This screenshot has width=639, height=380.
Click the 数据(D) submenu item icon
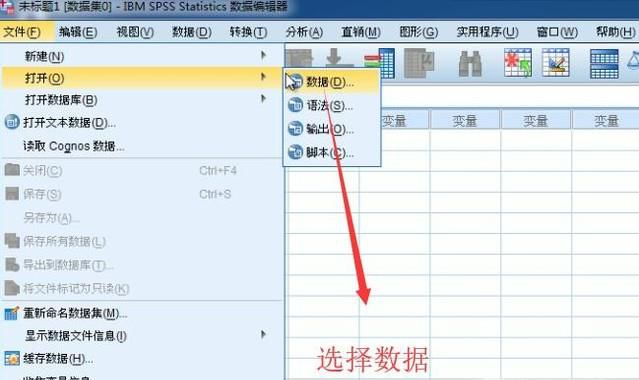[295, 82]
